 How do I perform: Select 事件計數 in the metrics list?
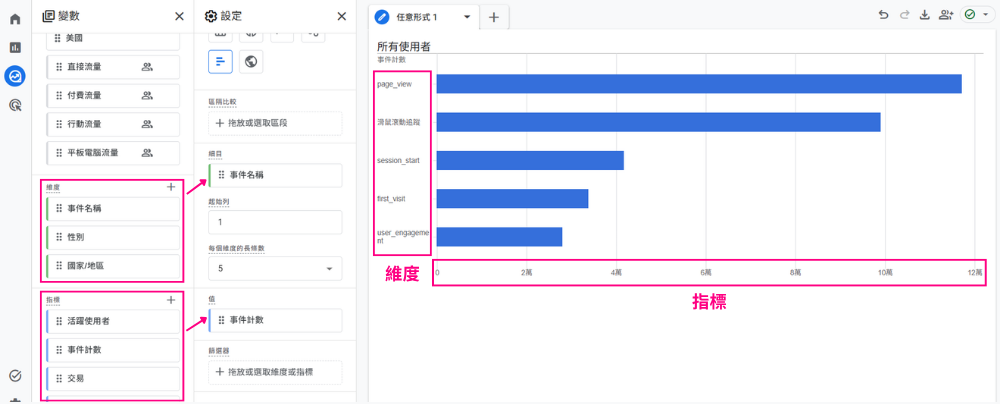[x=113, y=350]
